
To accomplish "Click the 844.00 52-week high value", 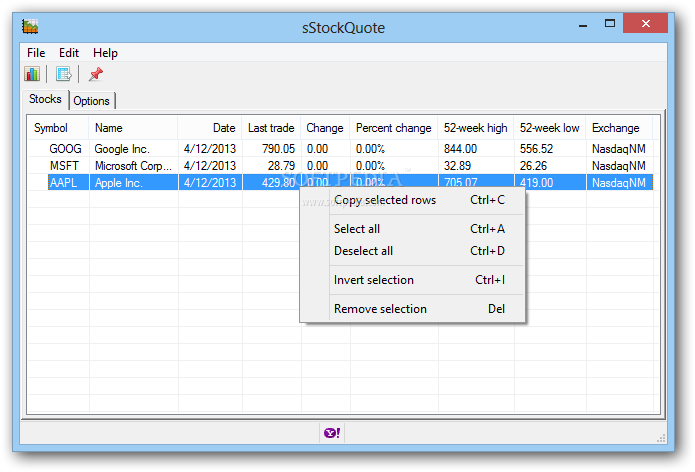I will point(461,148).
